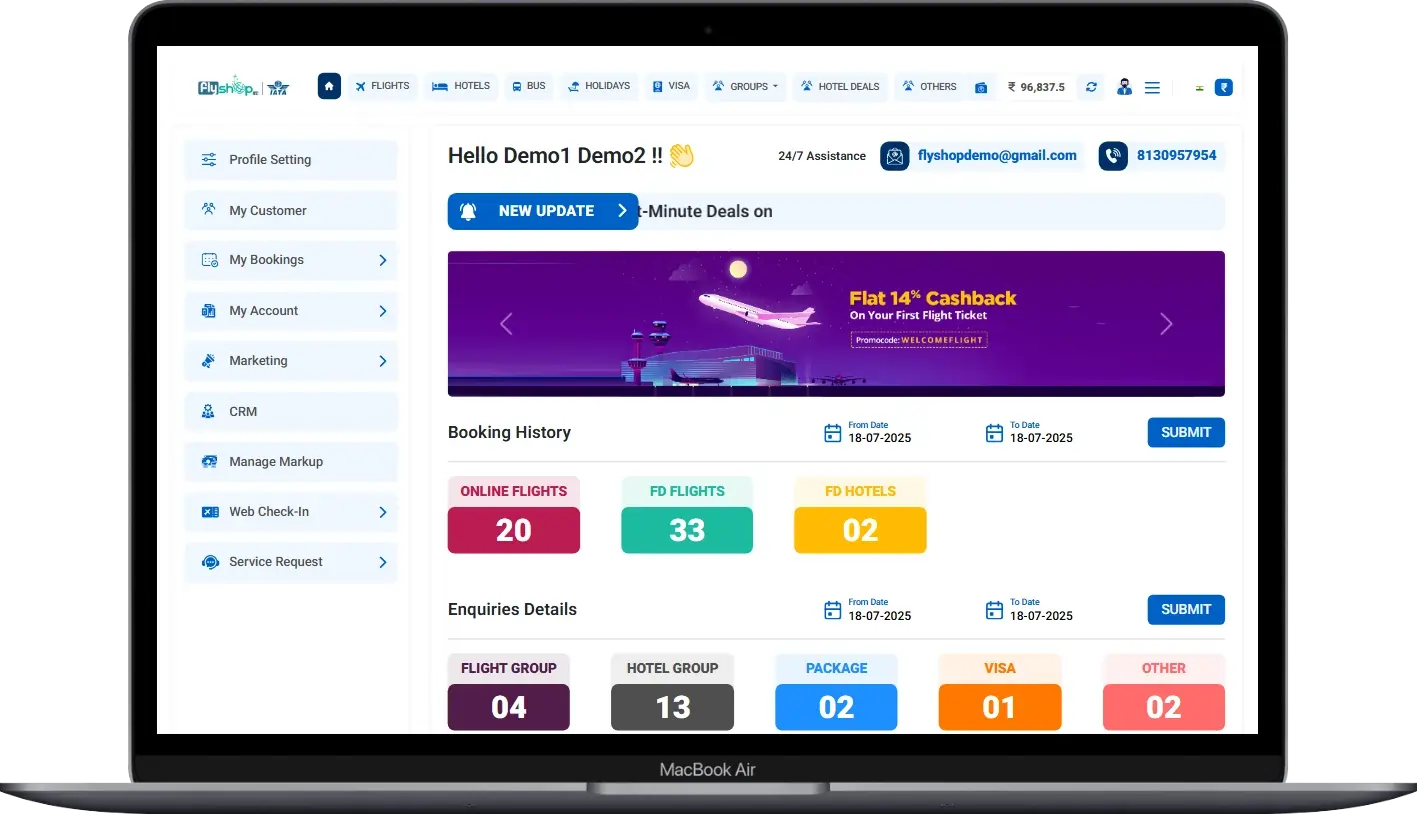The width and height of the screenshot is (1417, 814).
Task: Click the wallet icon beside the balance
Action: pyautogui.click(x=981, y=87)
